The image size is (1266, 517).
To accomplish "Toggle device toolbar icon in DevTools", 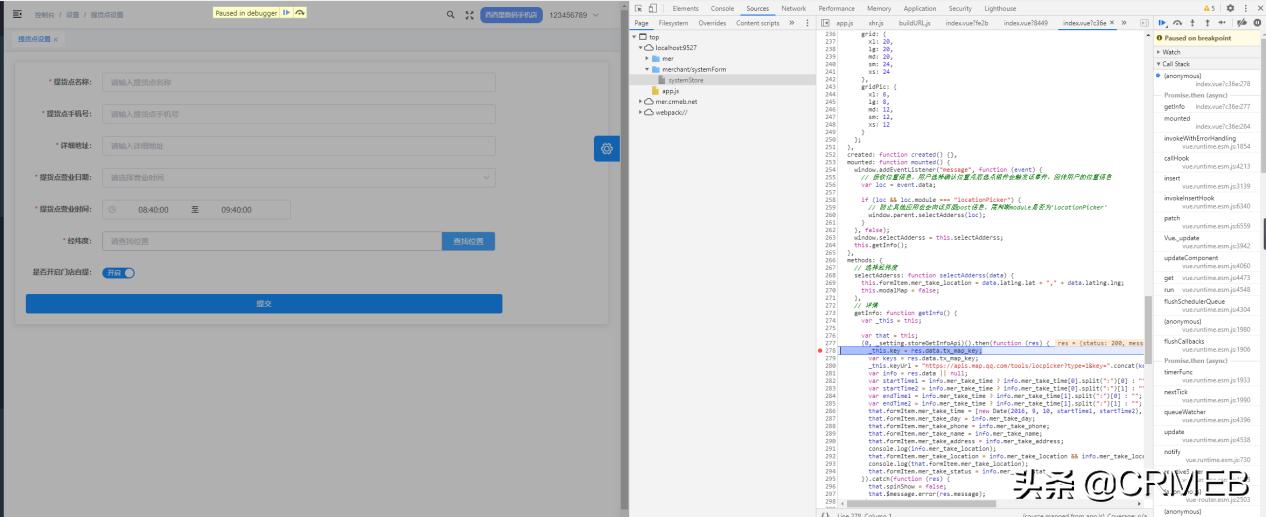I will [x=653, y=8].
